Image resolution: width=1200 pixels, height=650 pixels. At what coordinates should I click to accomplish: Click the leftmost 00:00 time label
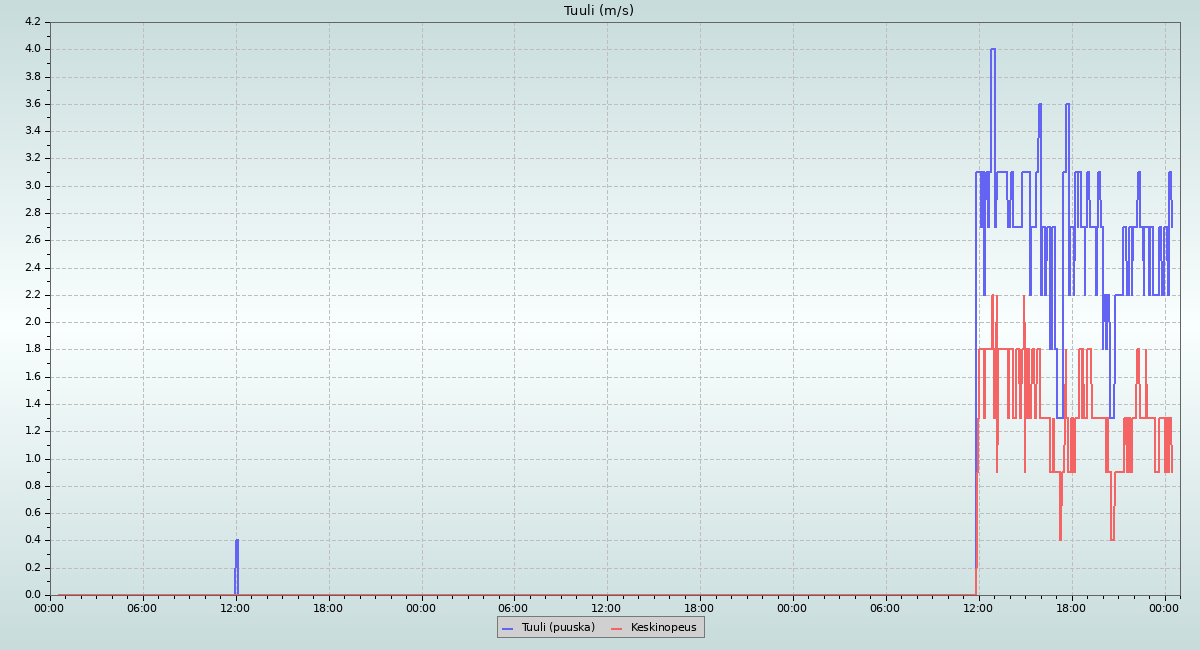pos(50,608)
